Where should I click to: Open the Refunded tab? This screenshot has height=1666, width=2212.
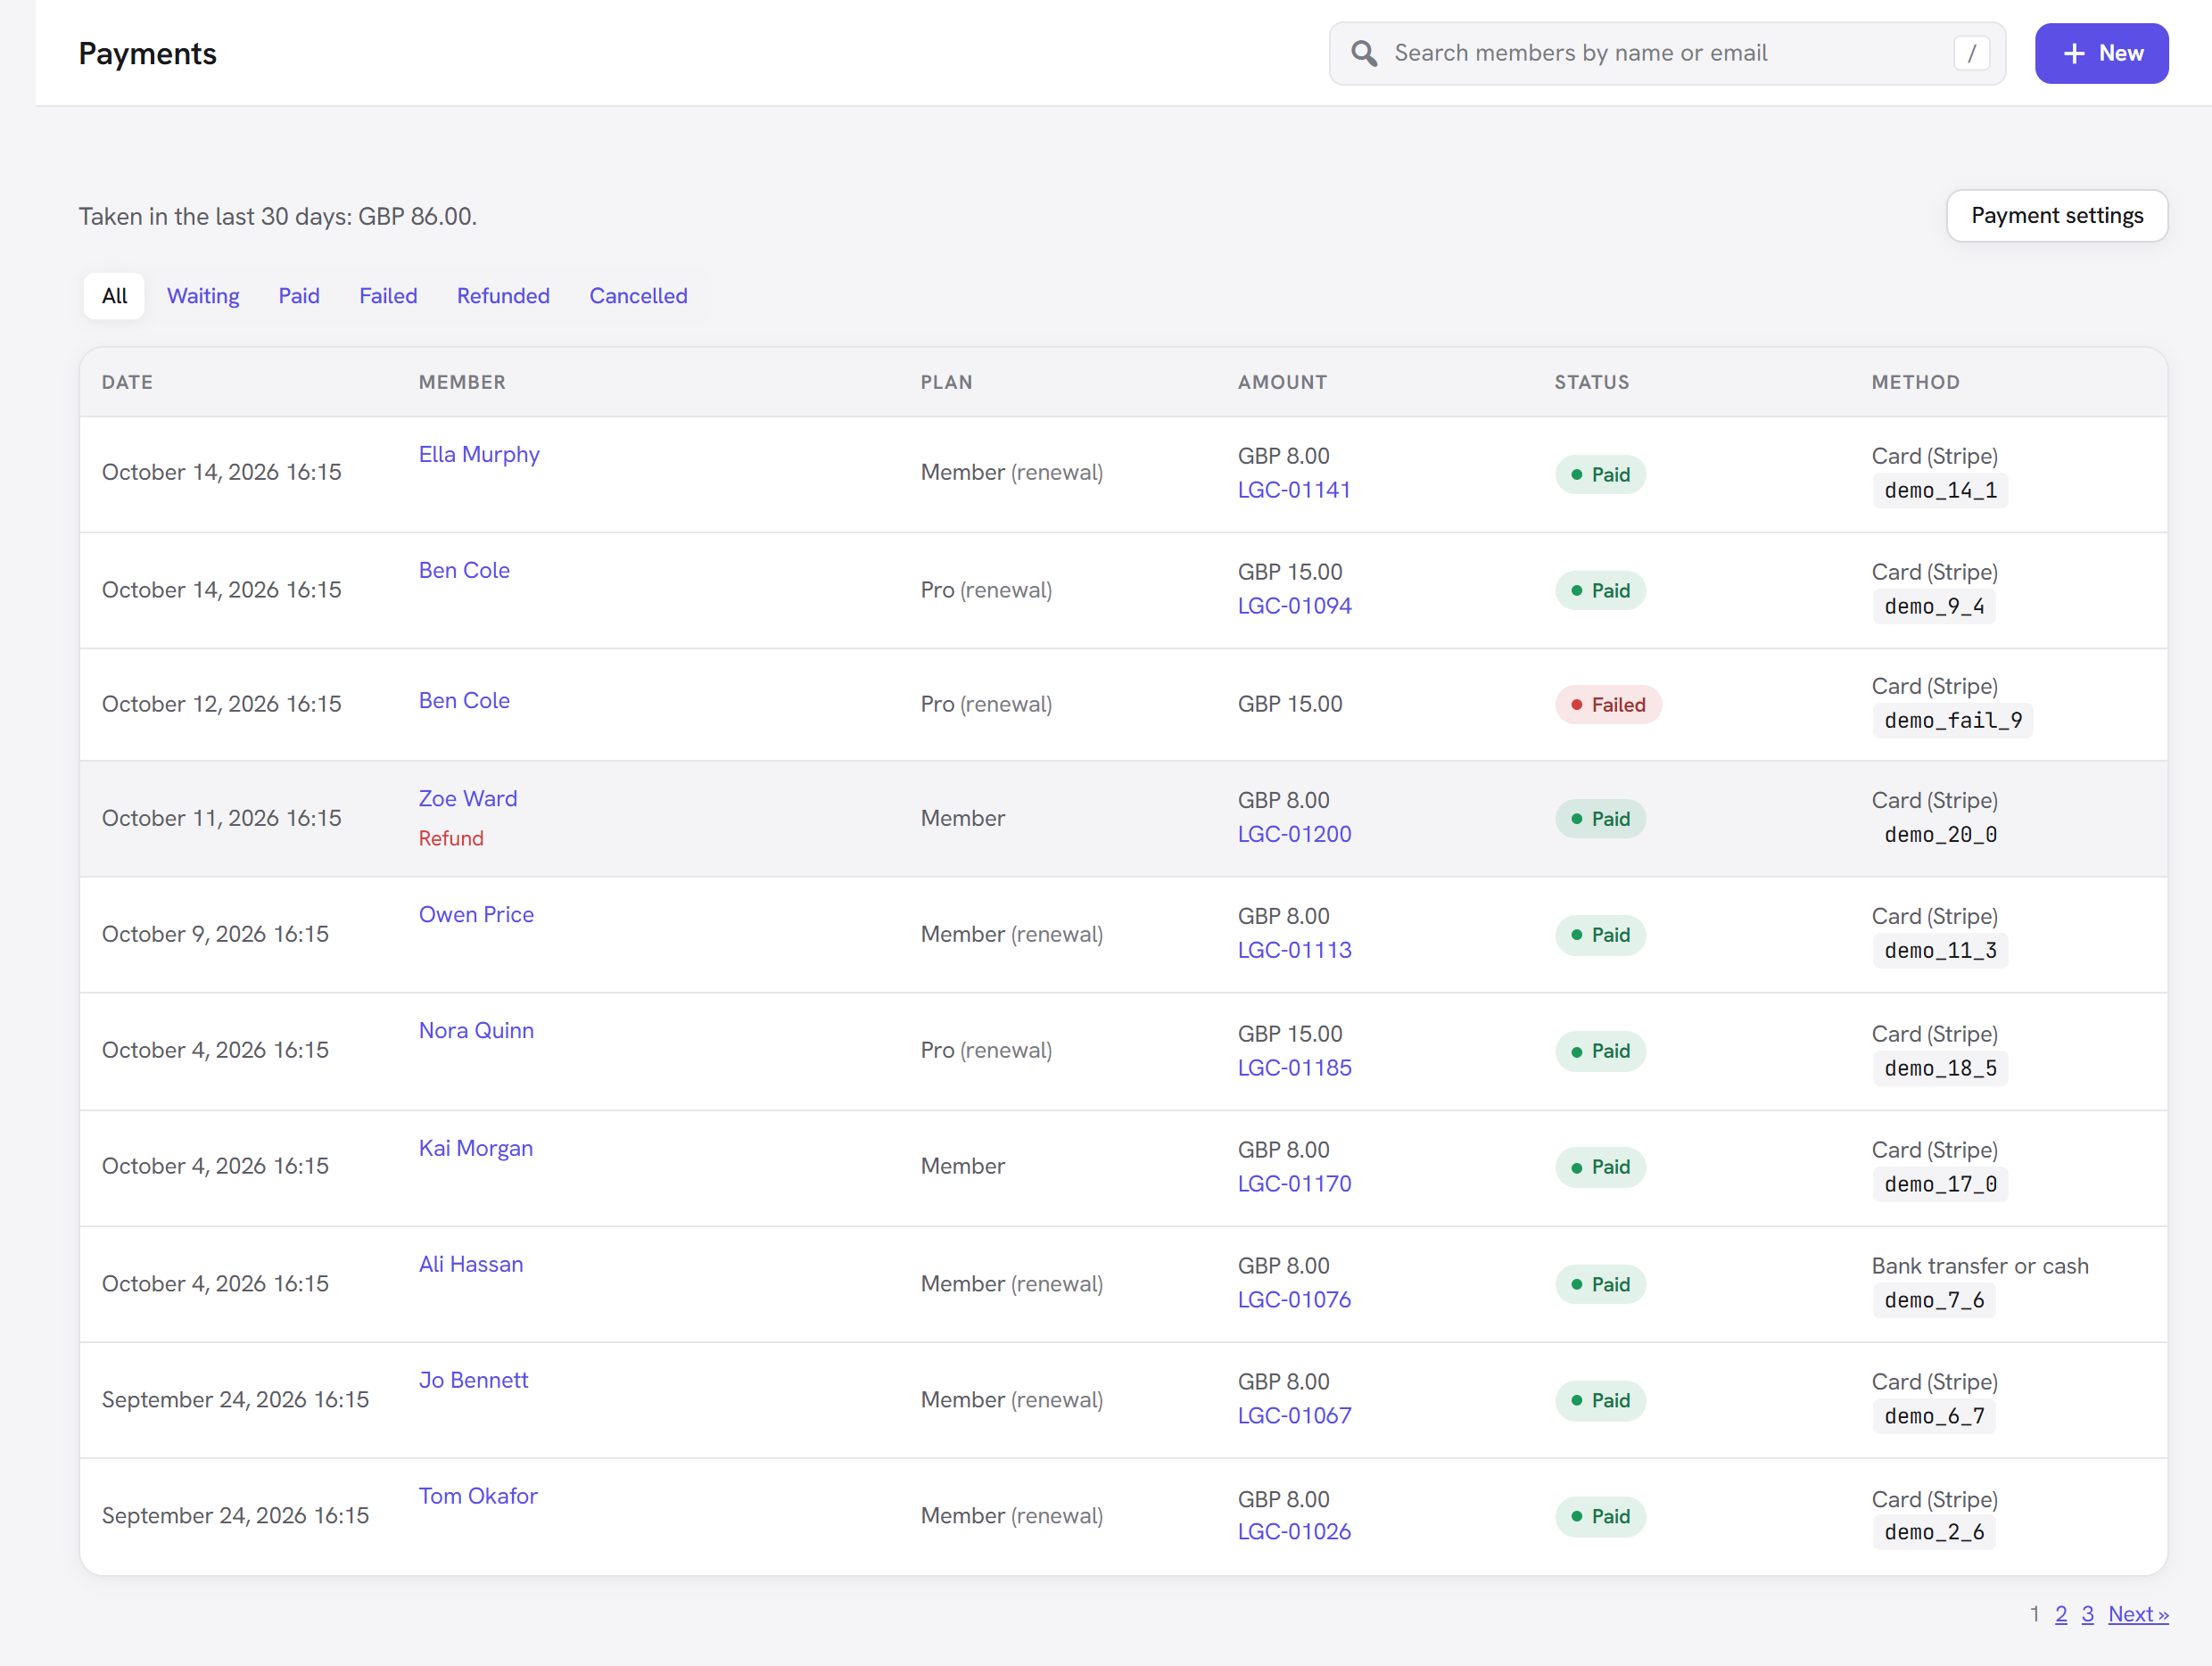tap(503, 296)
